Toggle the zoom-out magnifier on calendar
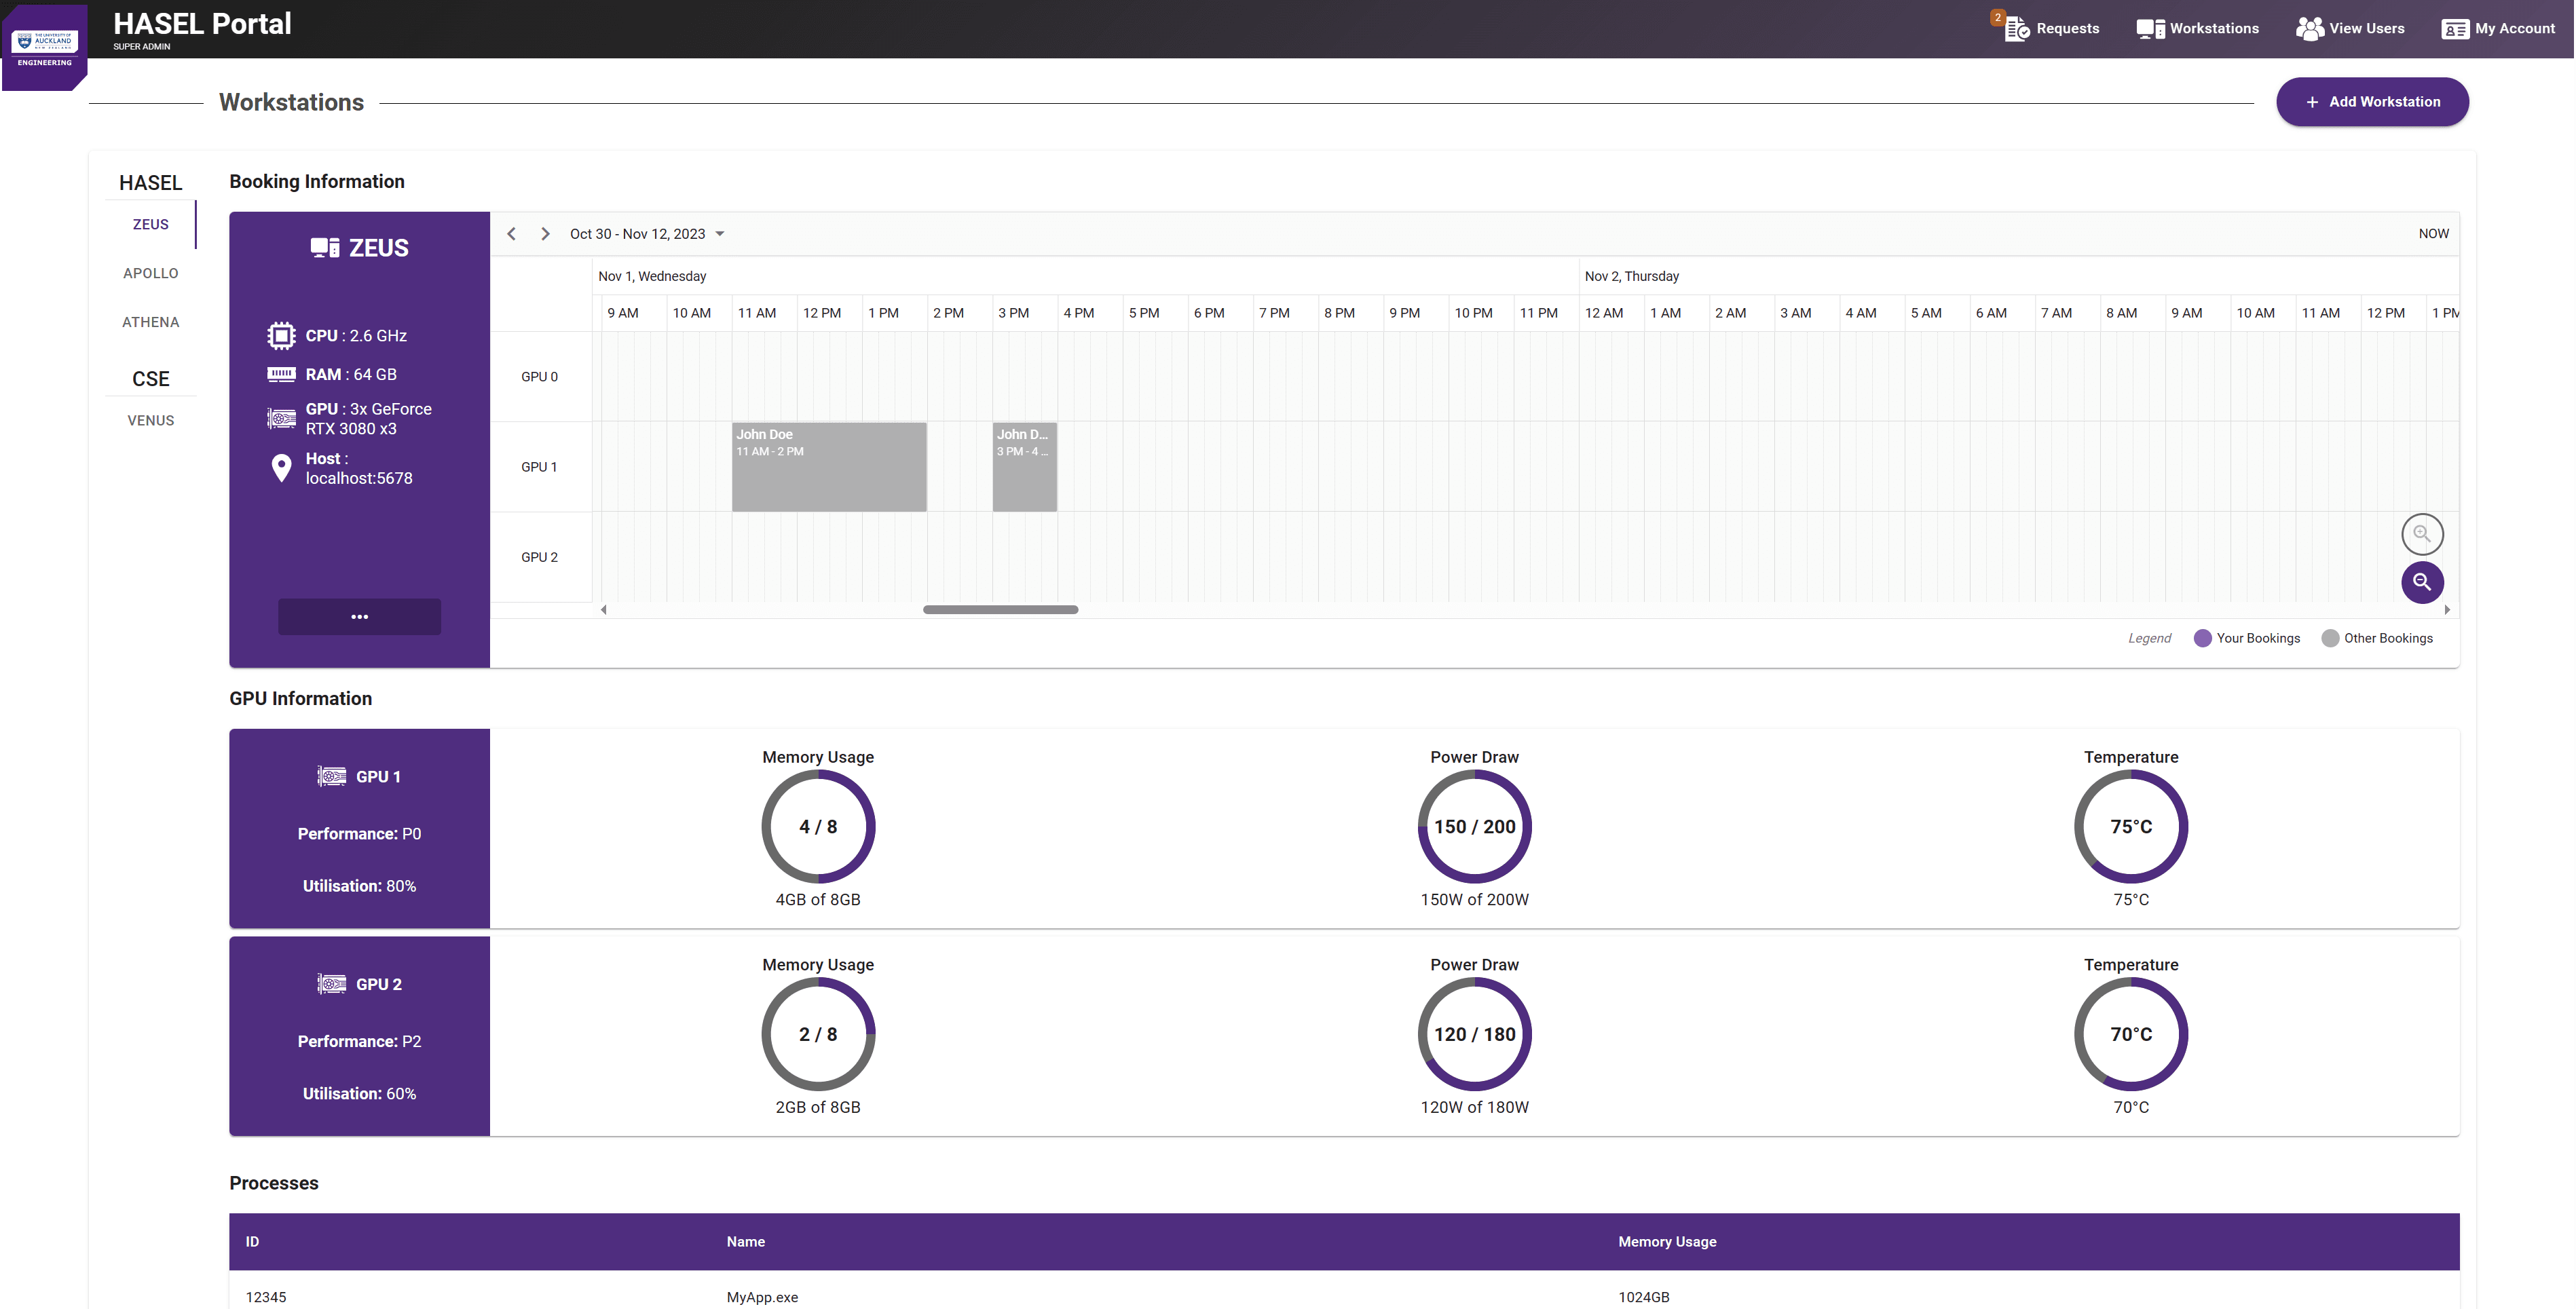The image size is (2576, 1309). [x=2423, y=581]
